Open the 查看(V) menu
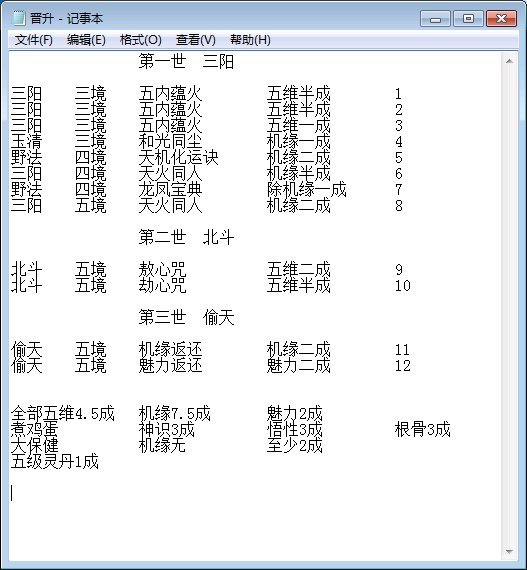This screenshot has height=570, width=527. click(x=196, y=40)
